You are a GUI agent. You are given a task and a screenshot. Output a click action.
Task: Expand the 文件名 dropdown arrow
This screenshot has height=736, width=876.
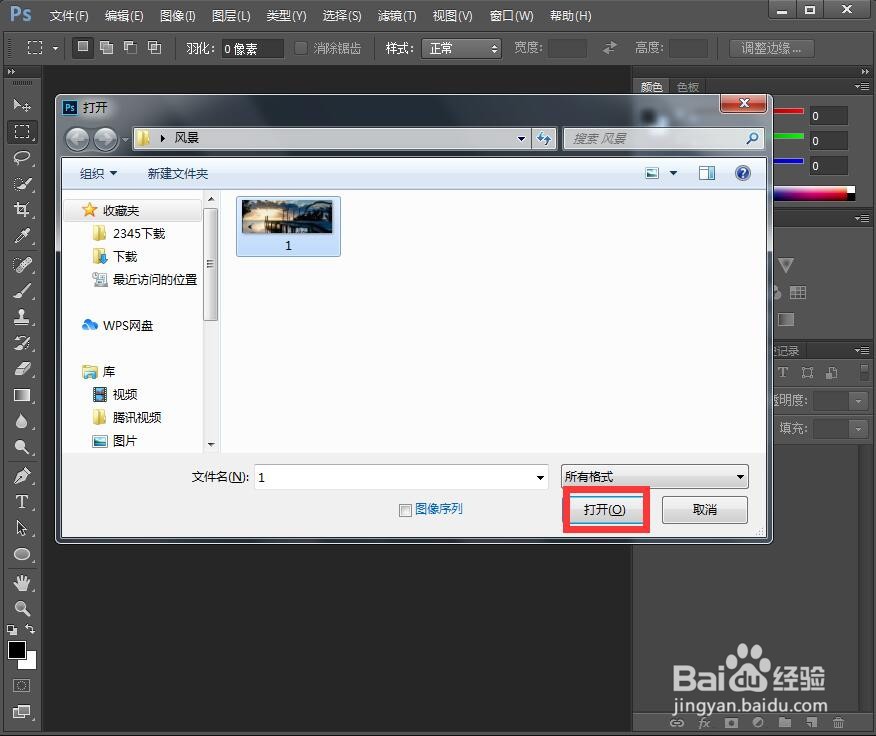click(540, 477)
